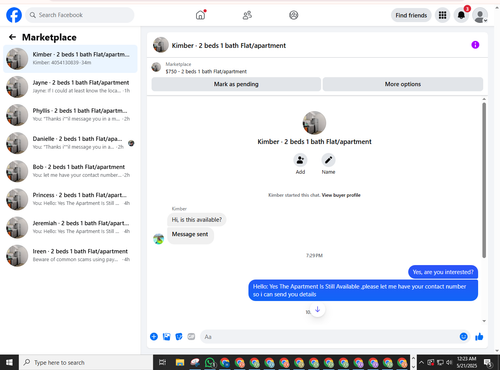The image size is (500, 370).
Task: Click Mark as pending button
Action: tap(236, 84)
